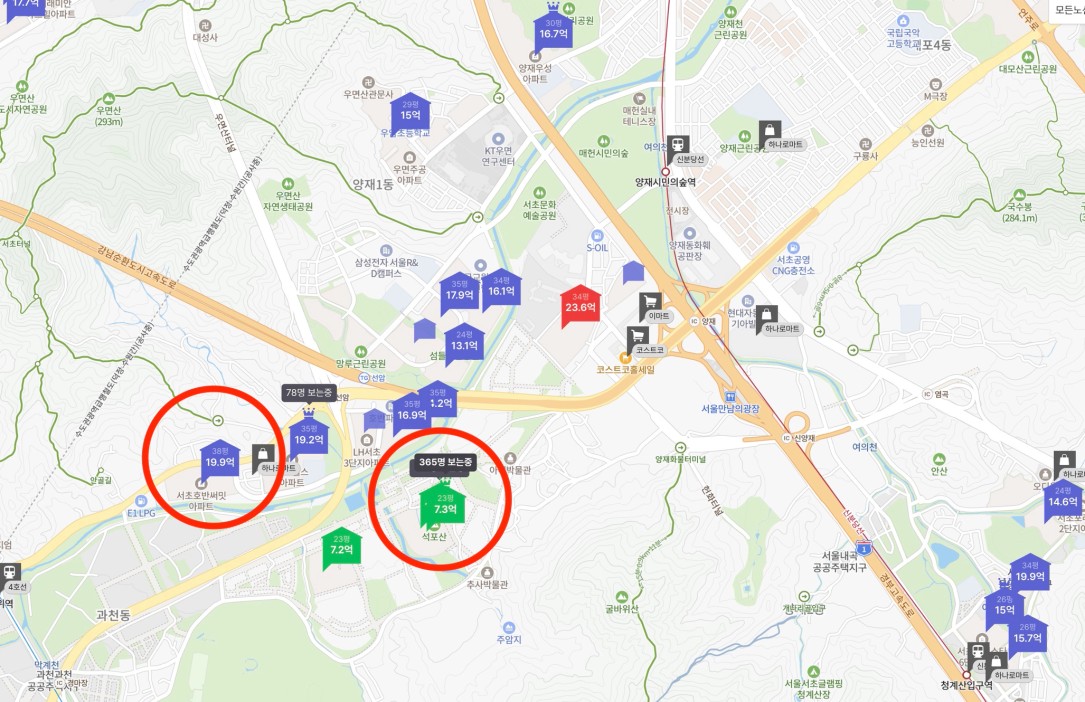This screenshot has width=1085, height=702.
Task: Select the 14.6억 marker on right edge
Action: pyautogui.click(x=1064, y=499)
